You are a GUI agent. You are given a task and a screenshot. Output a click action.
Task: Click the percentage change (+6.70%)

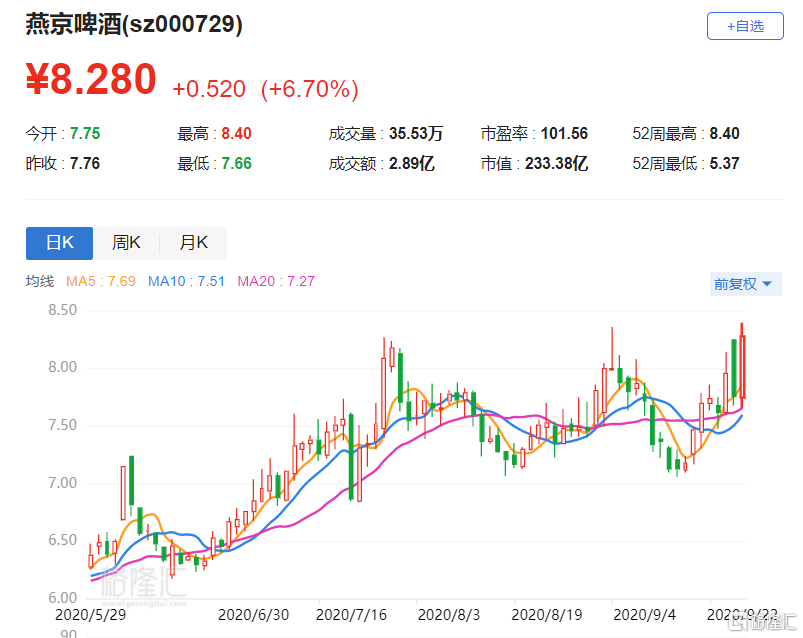click(x=309, y=89)
